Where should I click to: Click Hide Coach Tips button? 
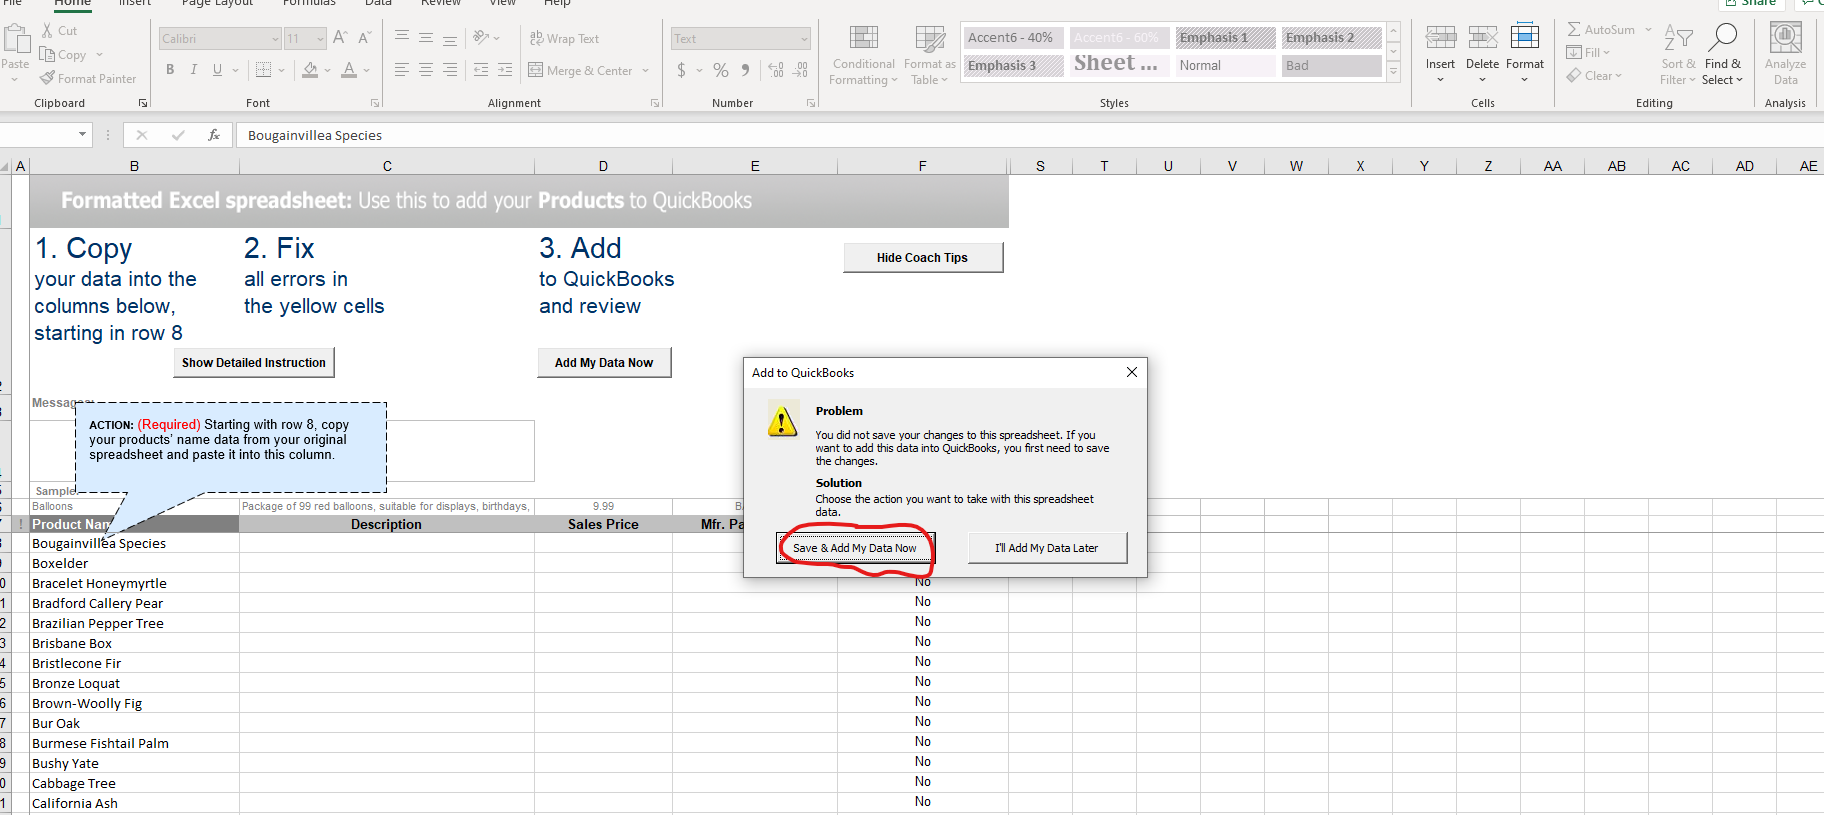click(922, 258)
